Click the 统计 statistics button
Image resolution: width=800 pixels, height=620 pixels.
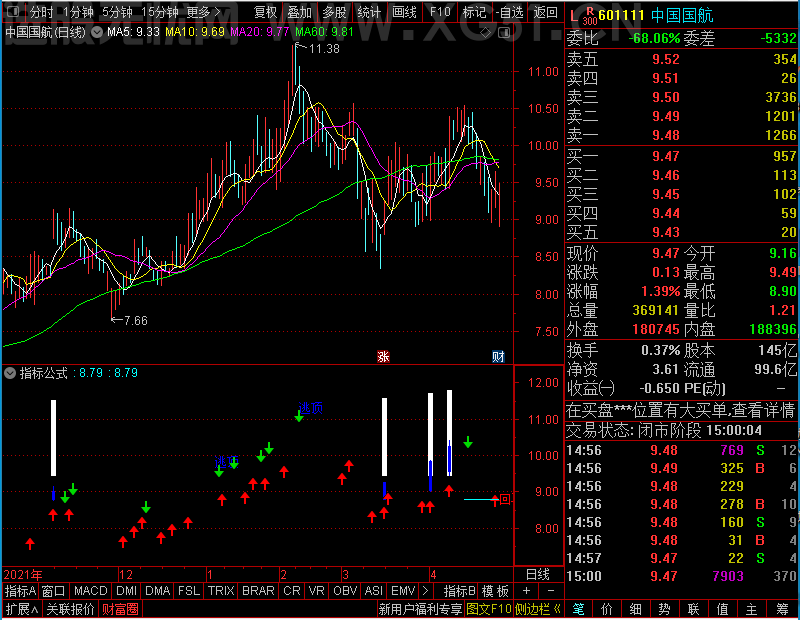pos(369,12)
